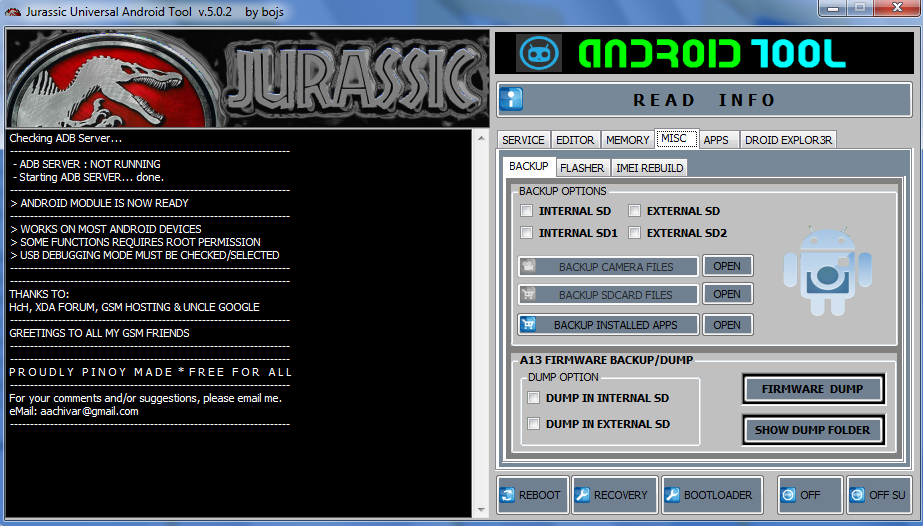Click the blue cart icon on Backup Installed Apps
923x526 pixels.
point(529,324)
